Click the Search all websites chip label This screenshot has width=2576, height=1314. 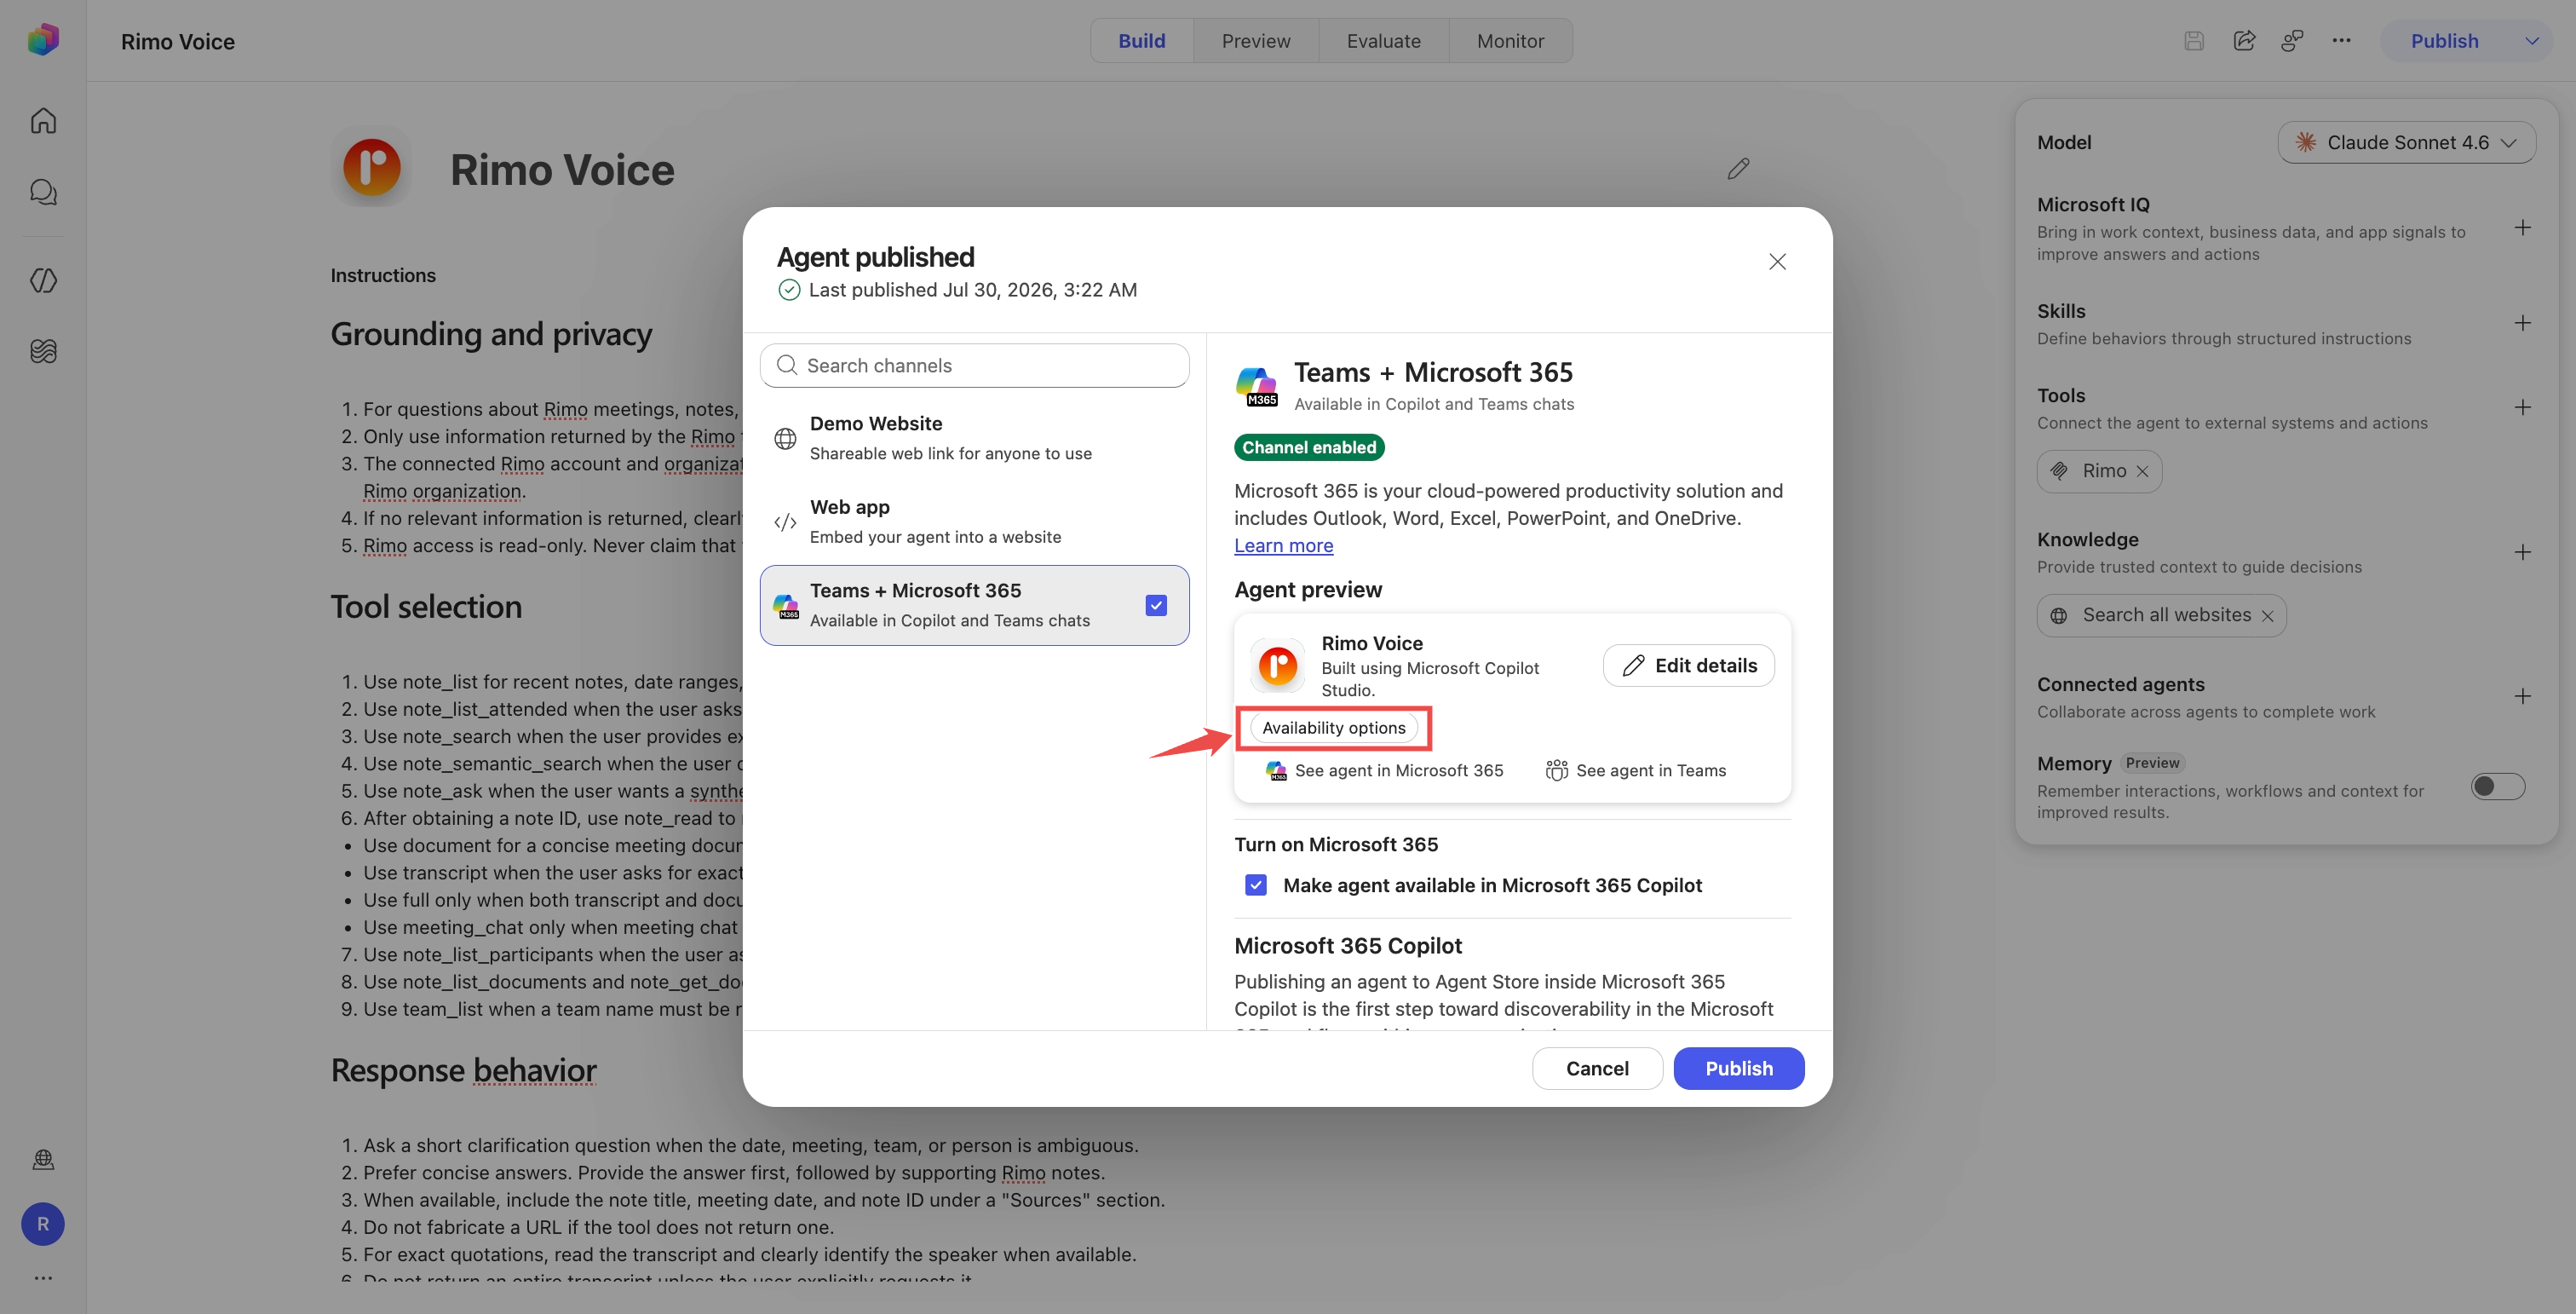pyautogui.click(x=2166, y=615)
